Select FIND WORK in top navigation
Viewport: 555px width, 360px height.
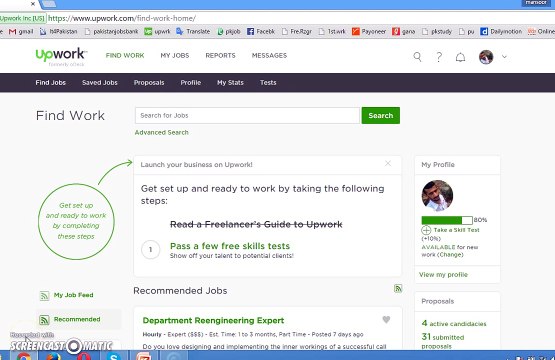pyautogui.click(x=125, y=56)
